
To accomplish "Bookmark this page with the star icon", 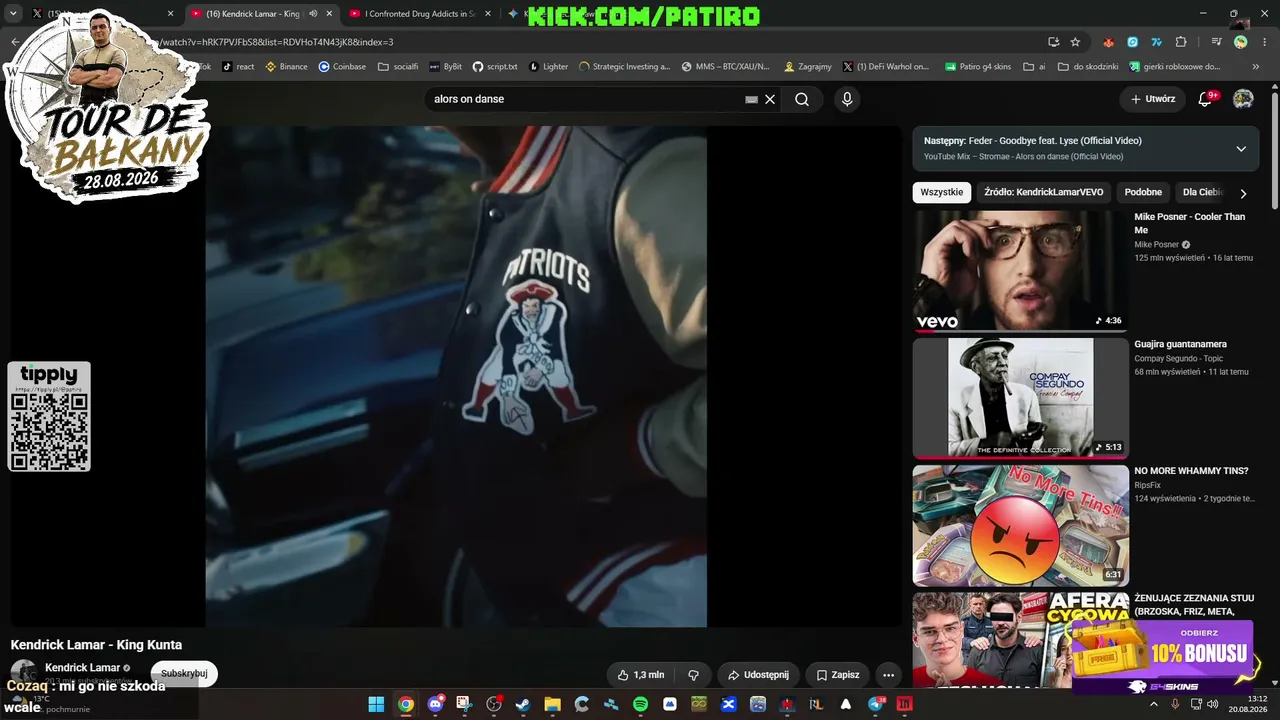I will pyautogui.click(x=1075, y=42).
